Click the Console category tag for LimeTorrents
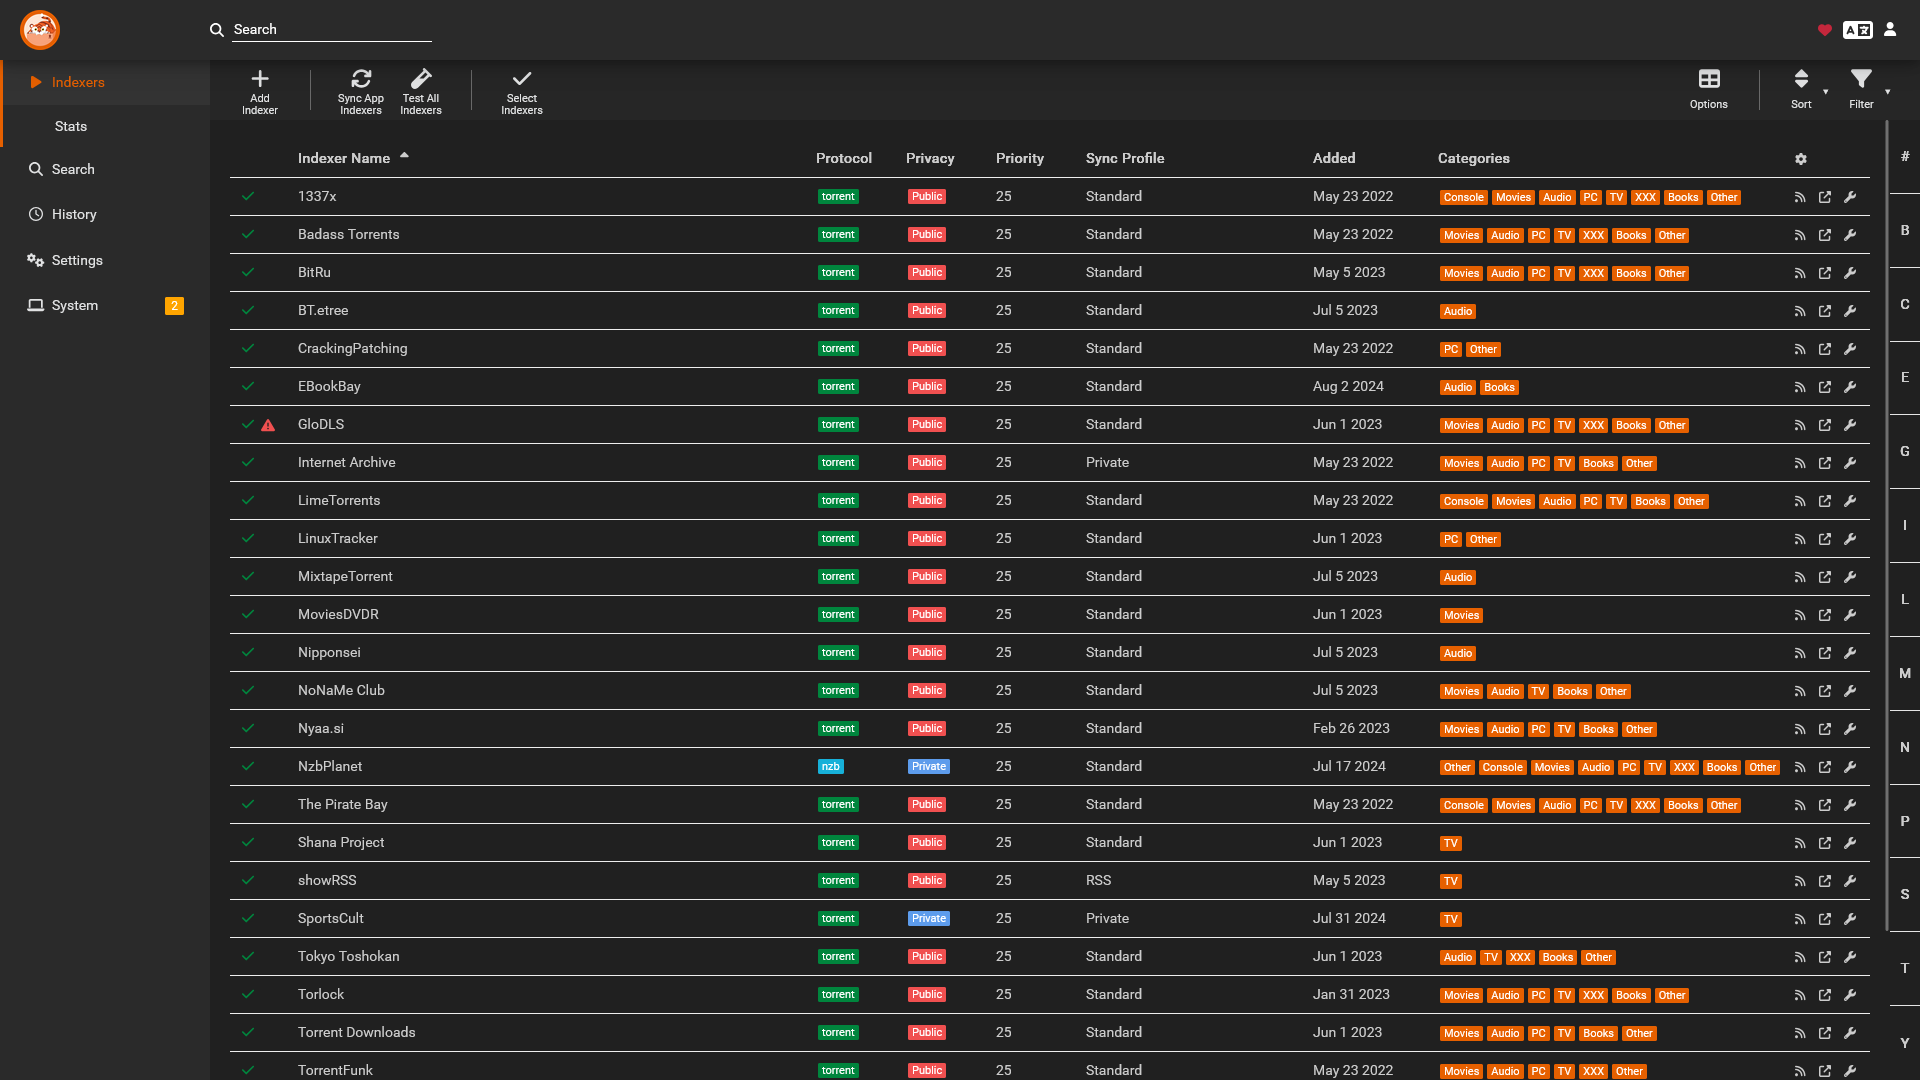1920x1080 pixels. click(1464, 502)
